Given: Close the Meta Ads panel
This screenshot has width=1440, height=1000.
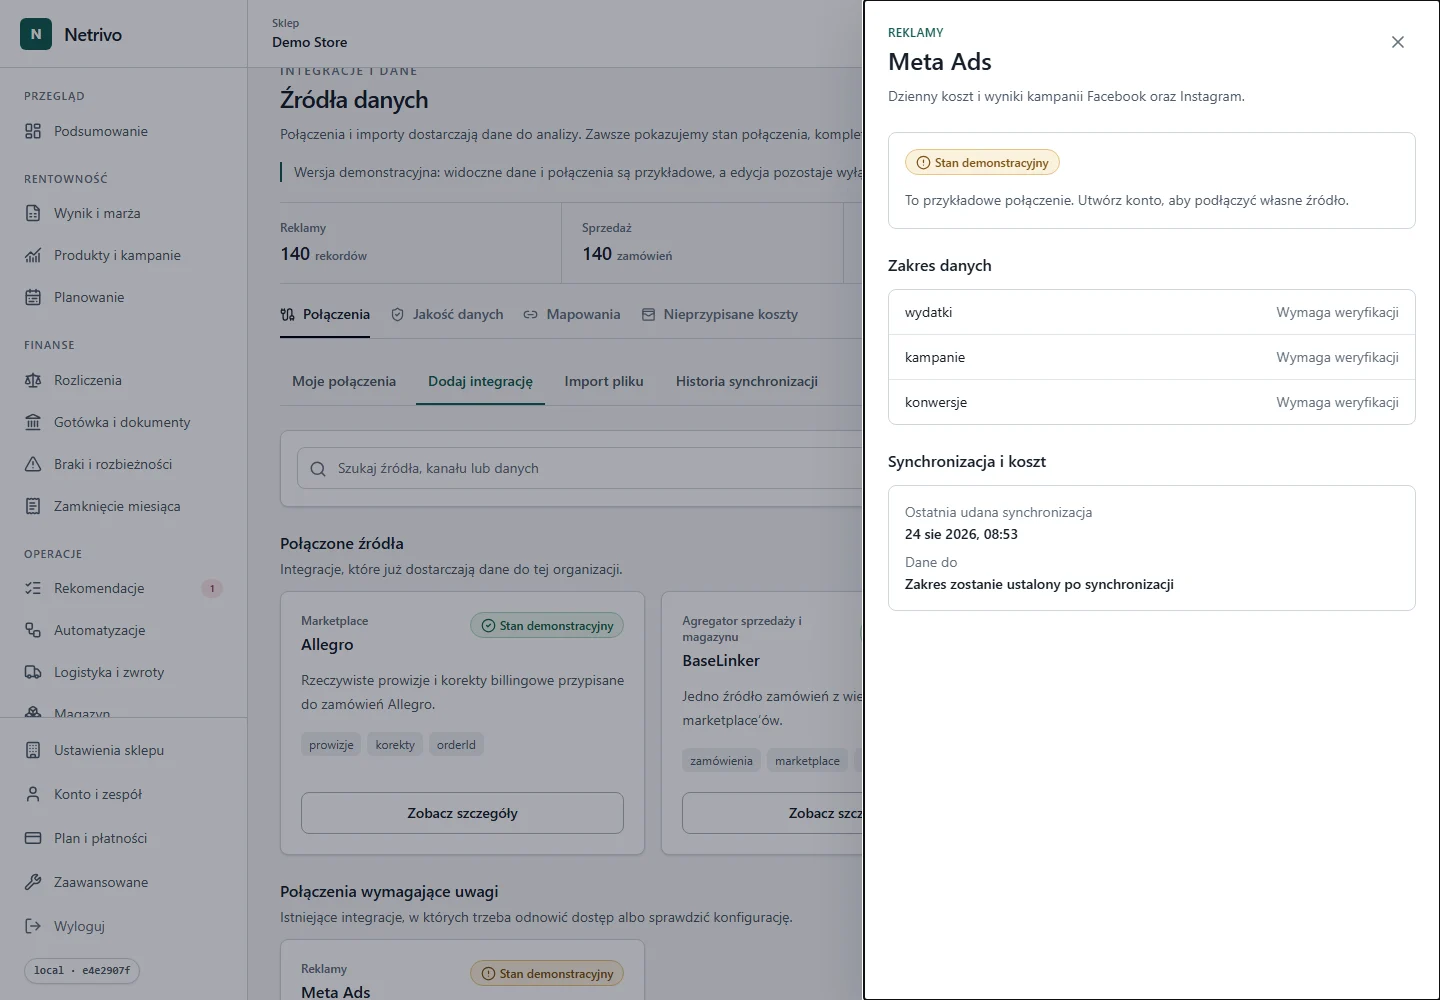Looking at the screenshot, I should [x=1398, y=42].
